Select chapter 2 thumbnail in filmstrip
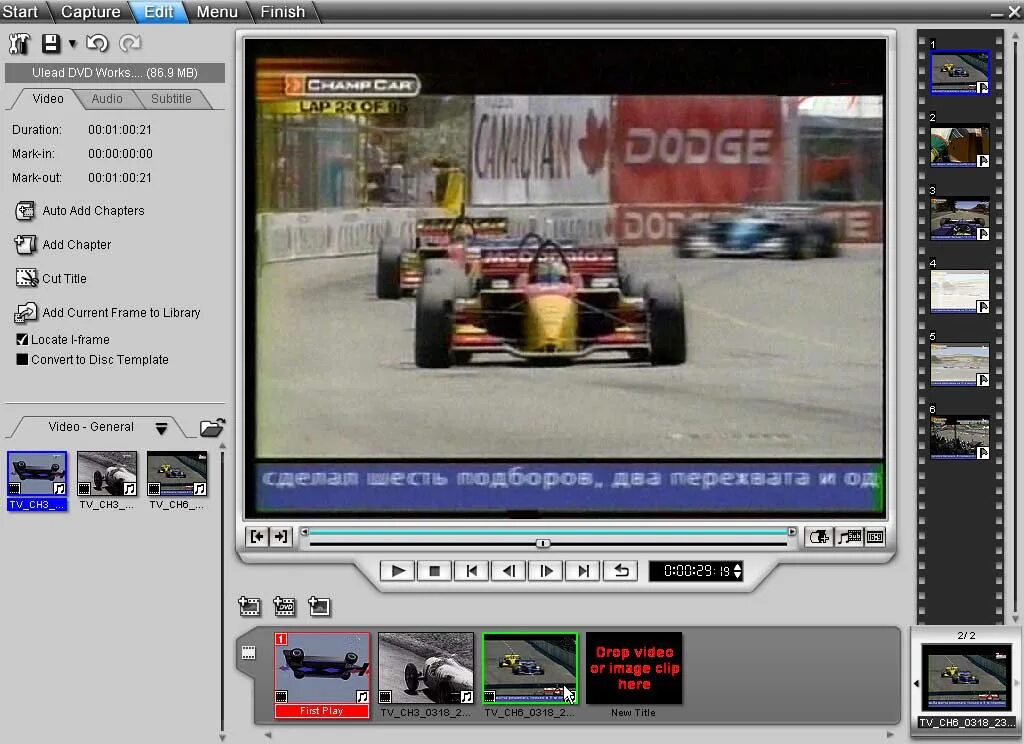 959,146
